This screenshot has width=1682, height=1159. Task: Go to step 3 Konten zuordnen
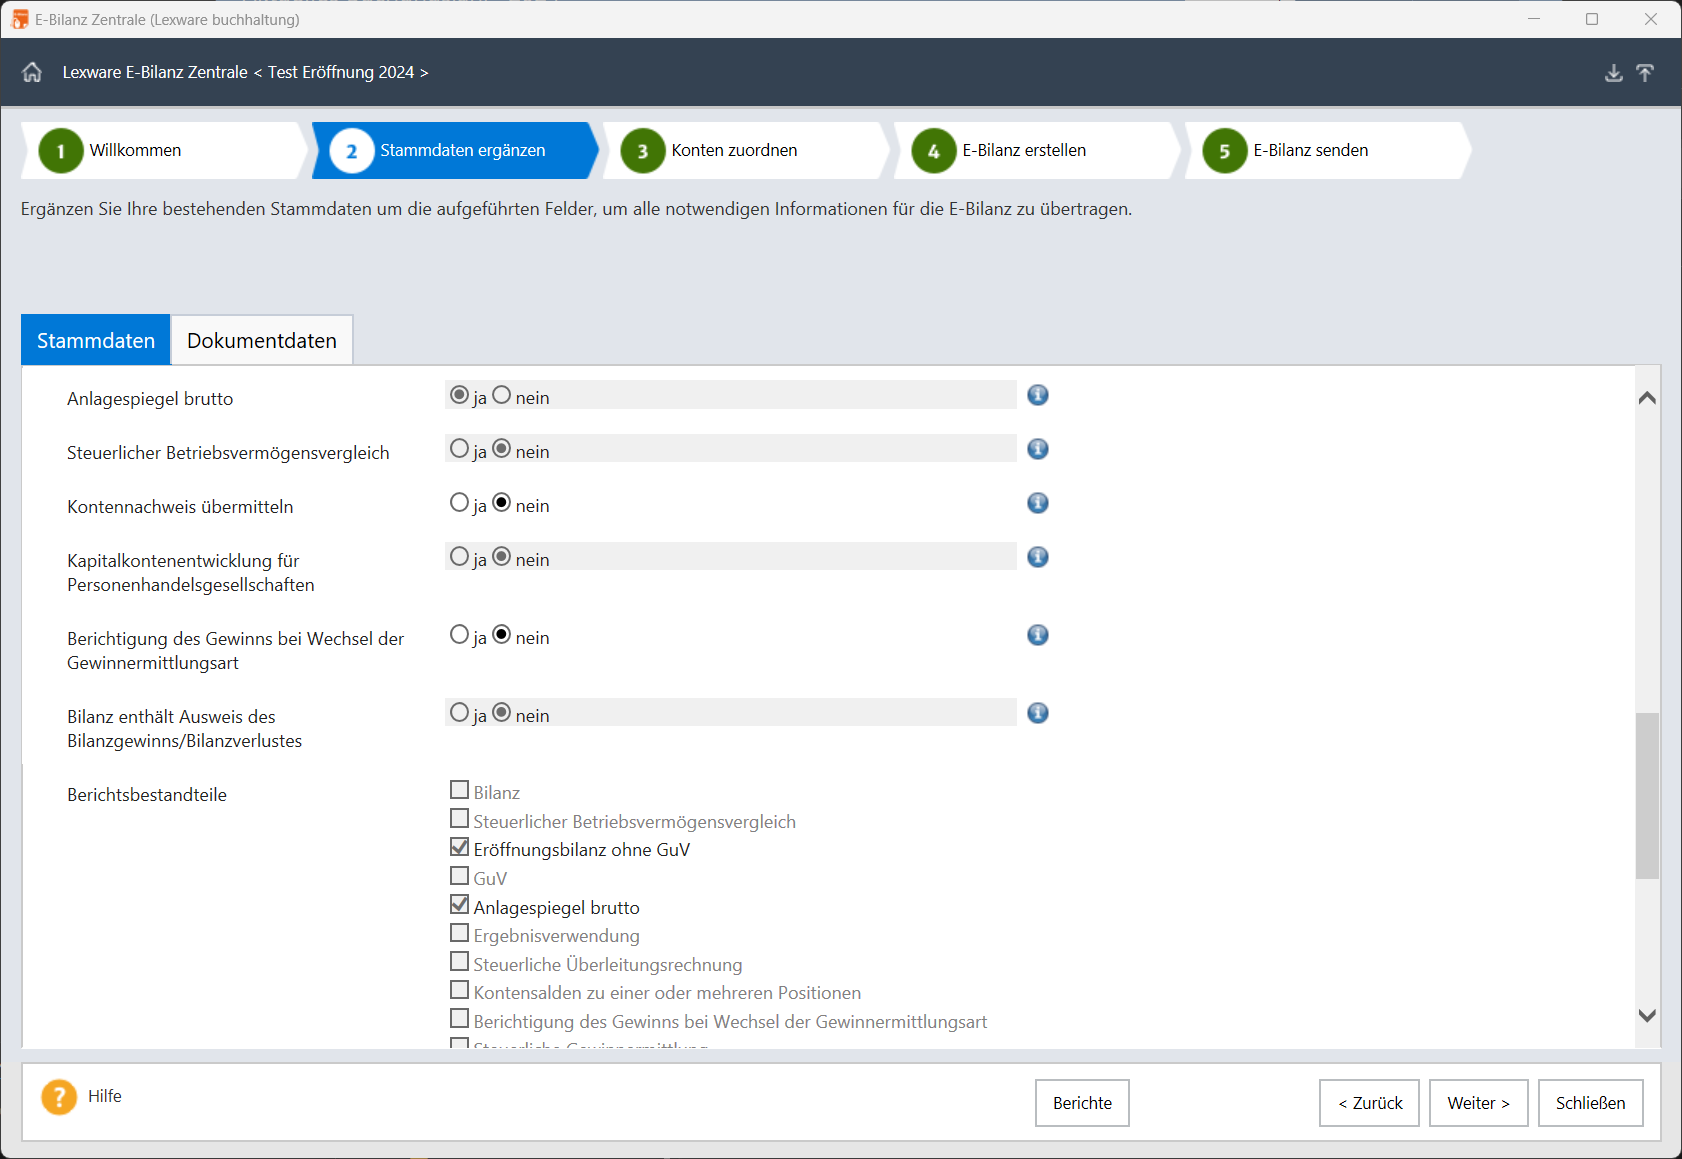point(746,150)
